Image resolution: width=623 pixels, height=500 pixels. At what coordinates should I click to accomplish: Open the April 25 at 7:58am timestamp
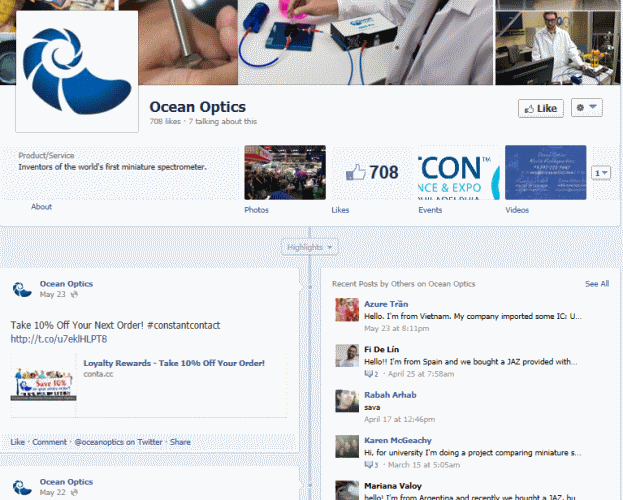point(421,374)
